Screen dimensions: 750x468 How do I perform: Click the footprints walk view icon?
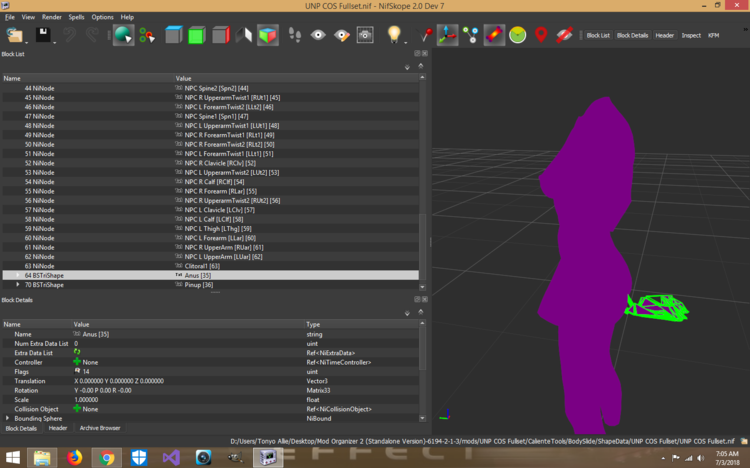[295, 35]
